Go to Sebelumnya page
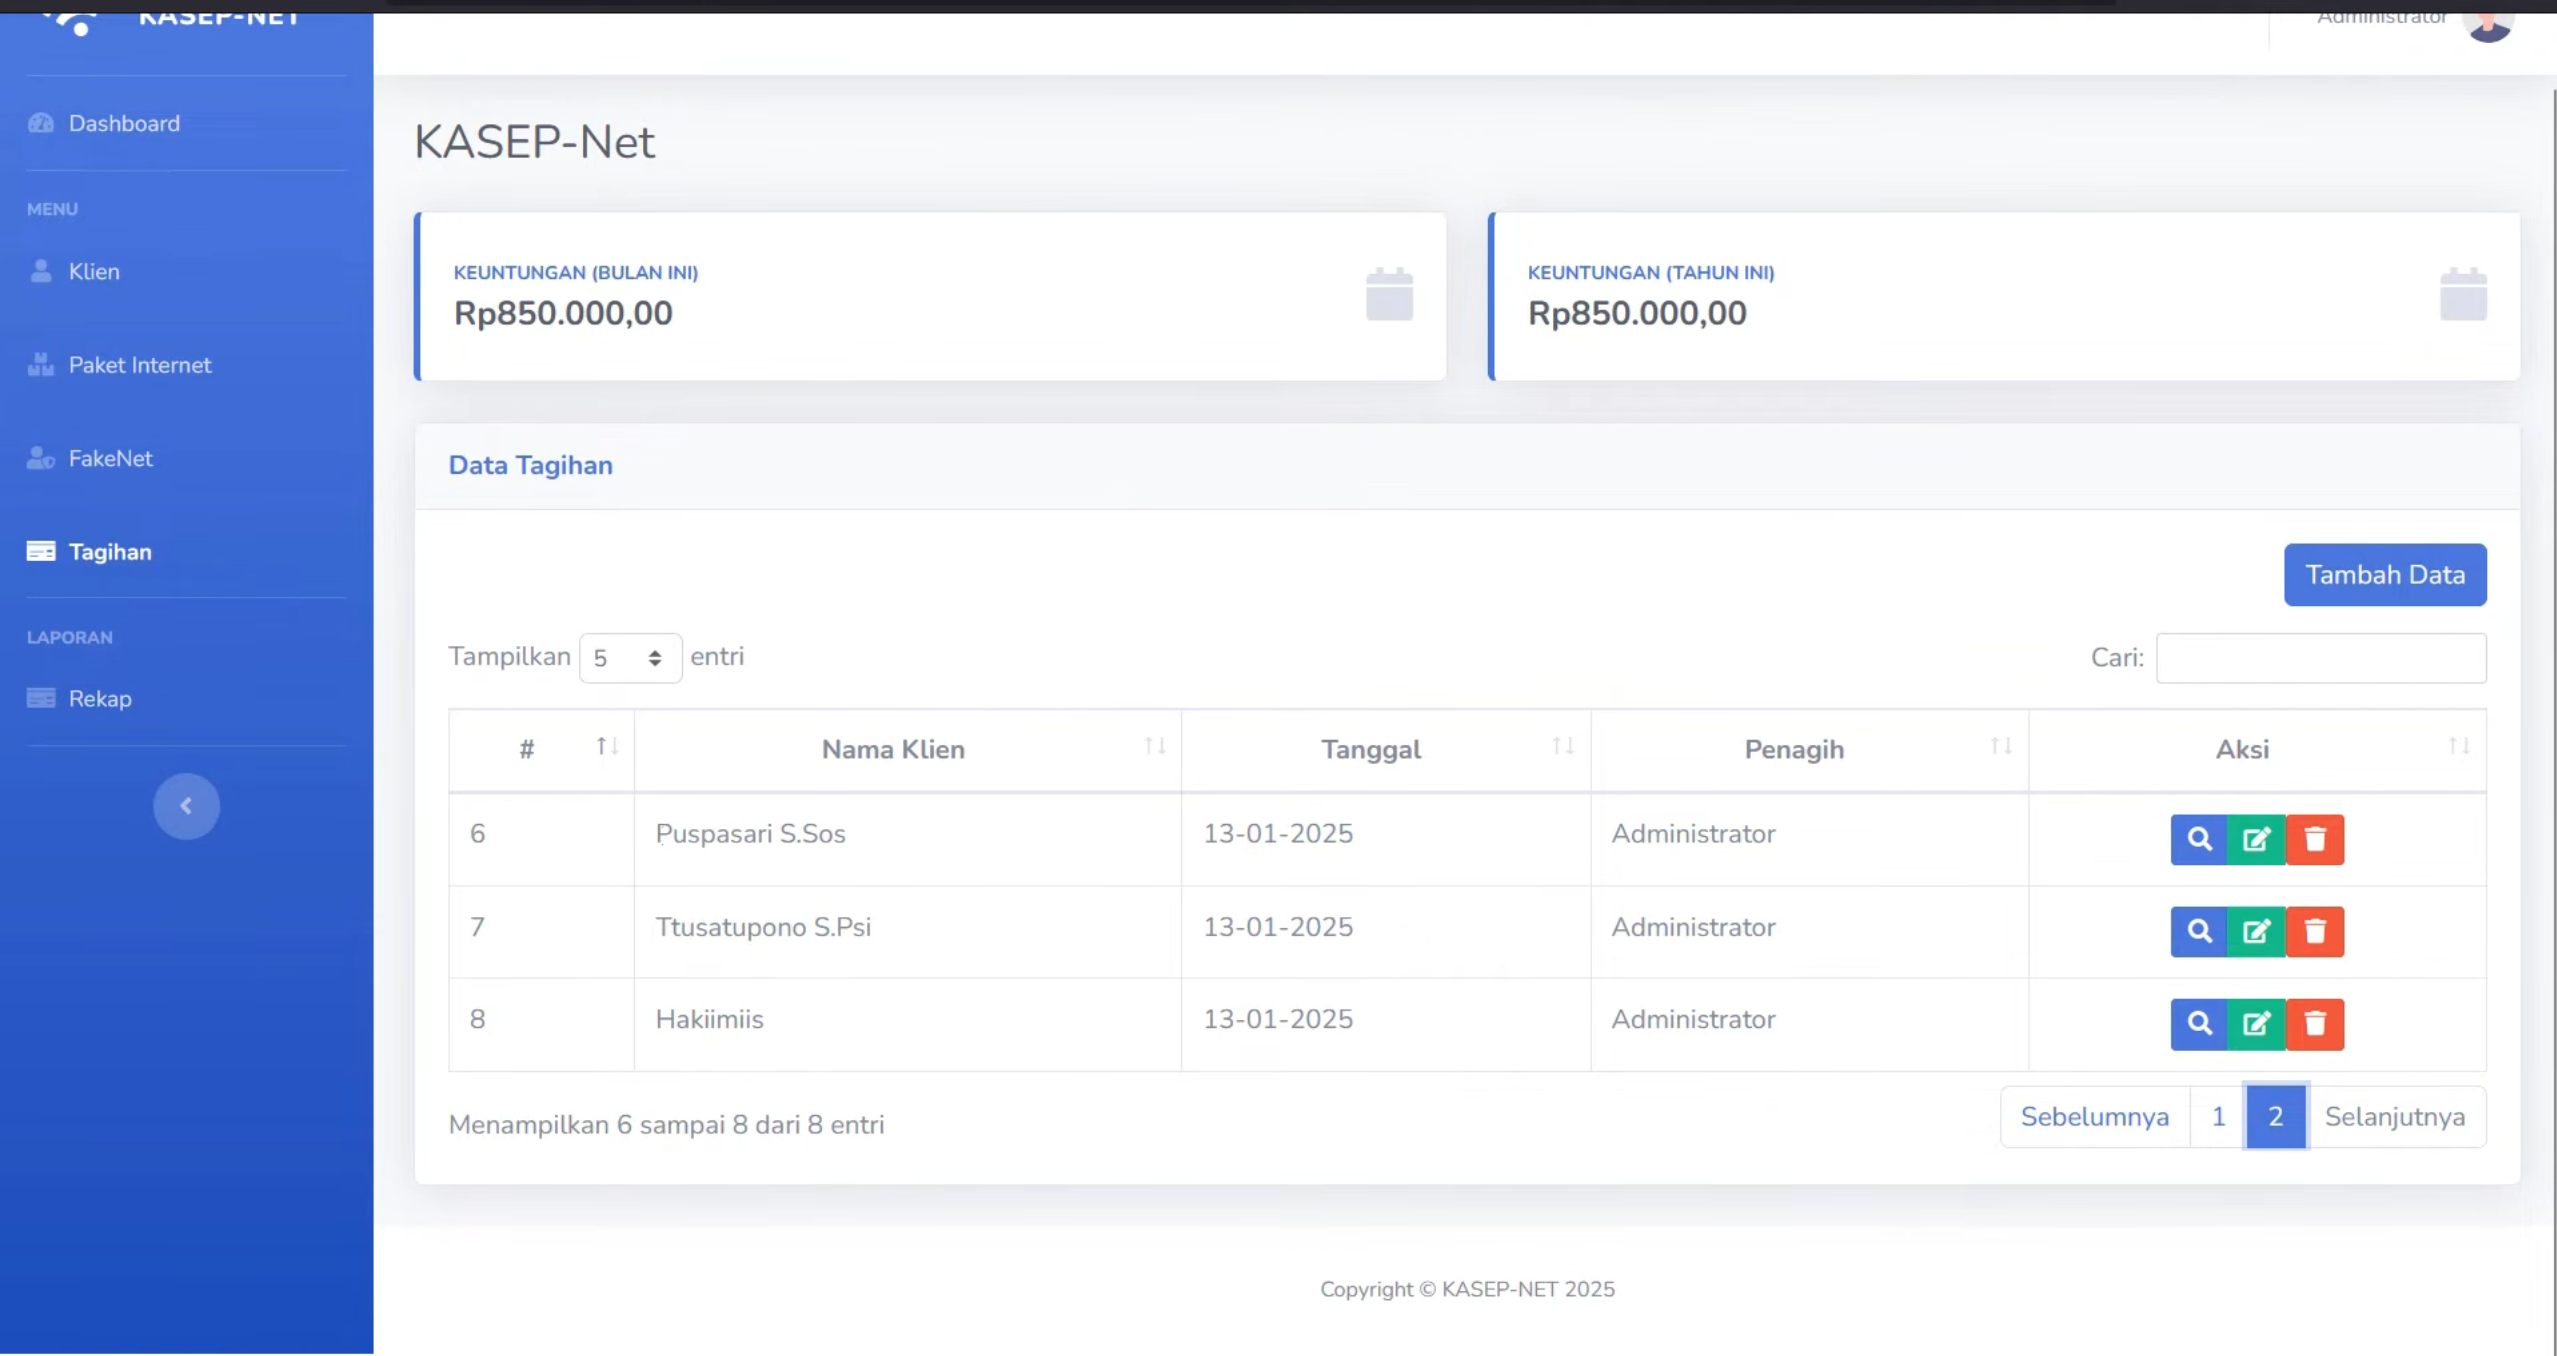 click(2095, 1116)
